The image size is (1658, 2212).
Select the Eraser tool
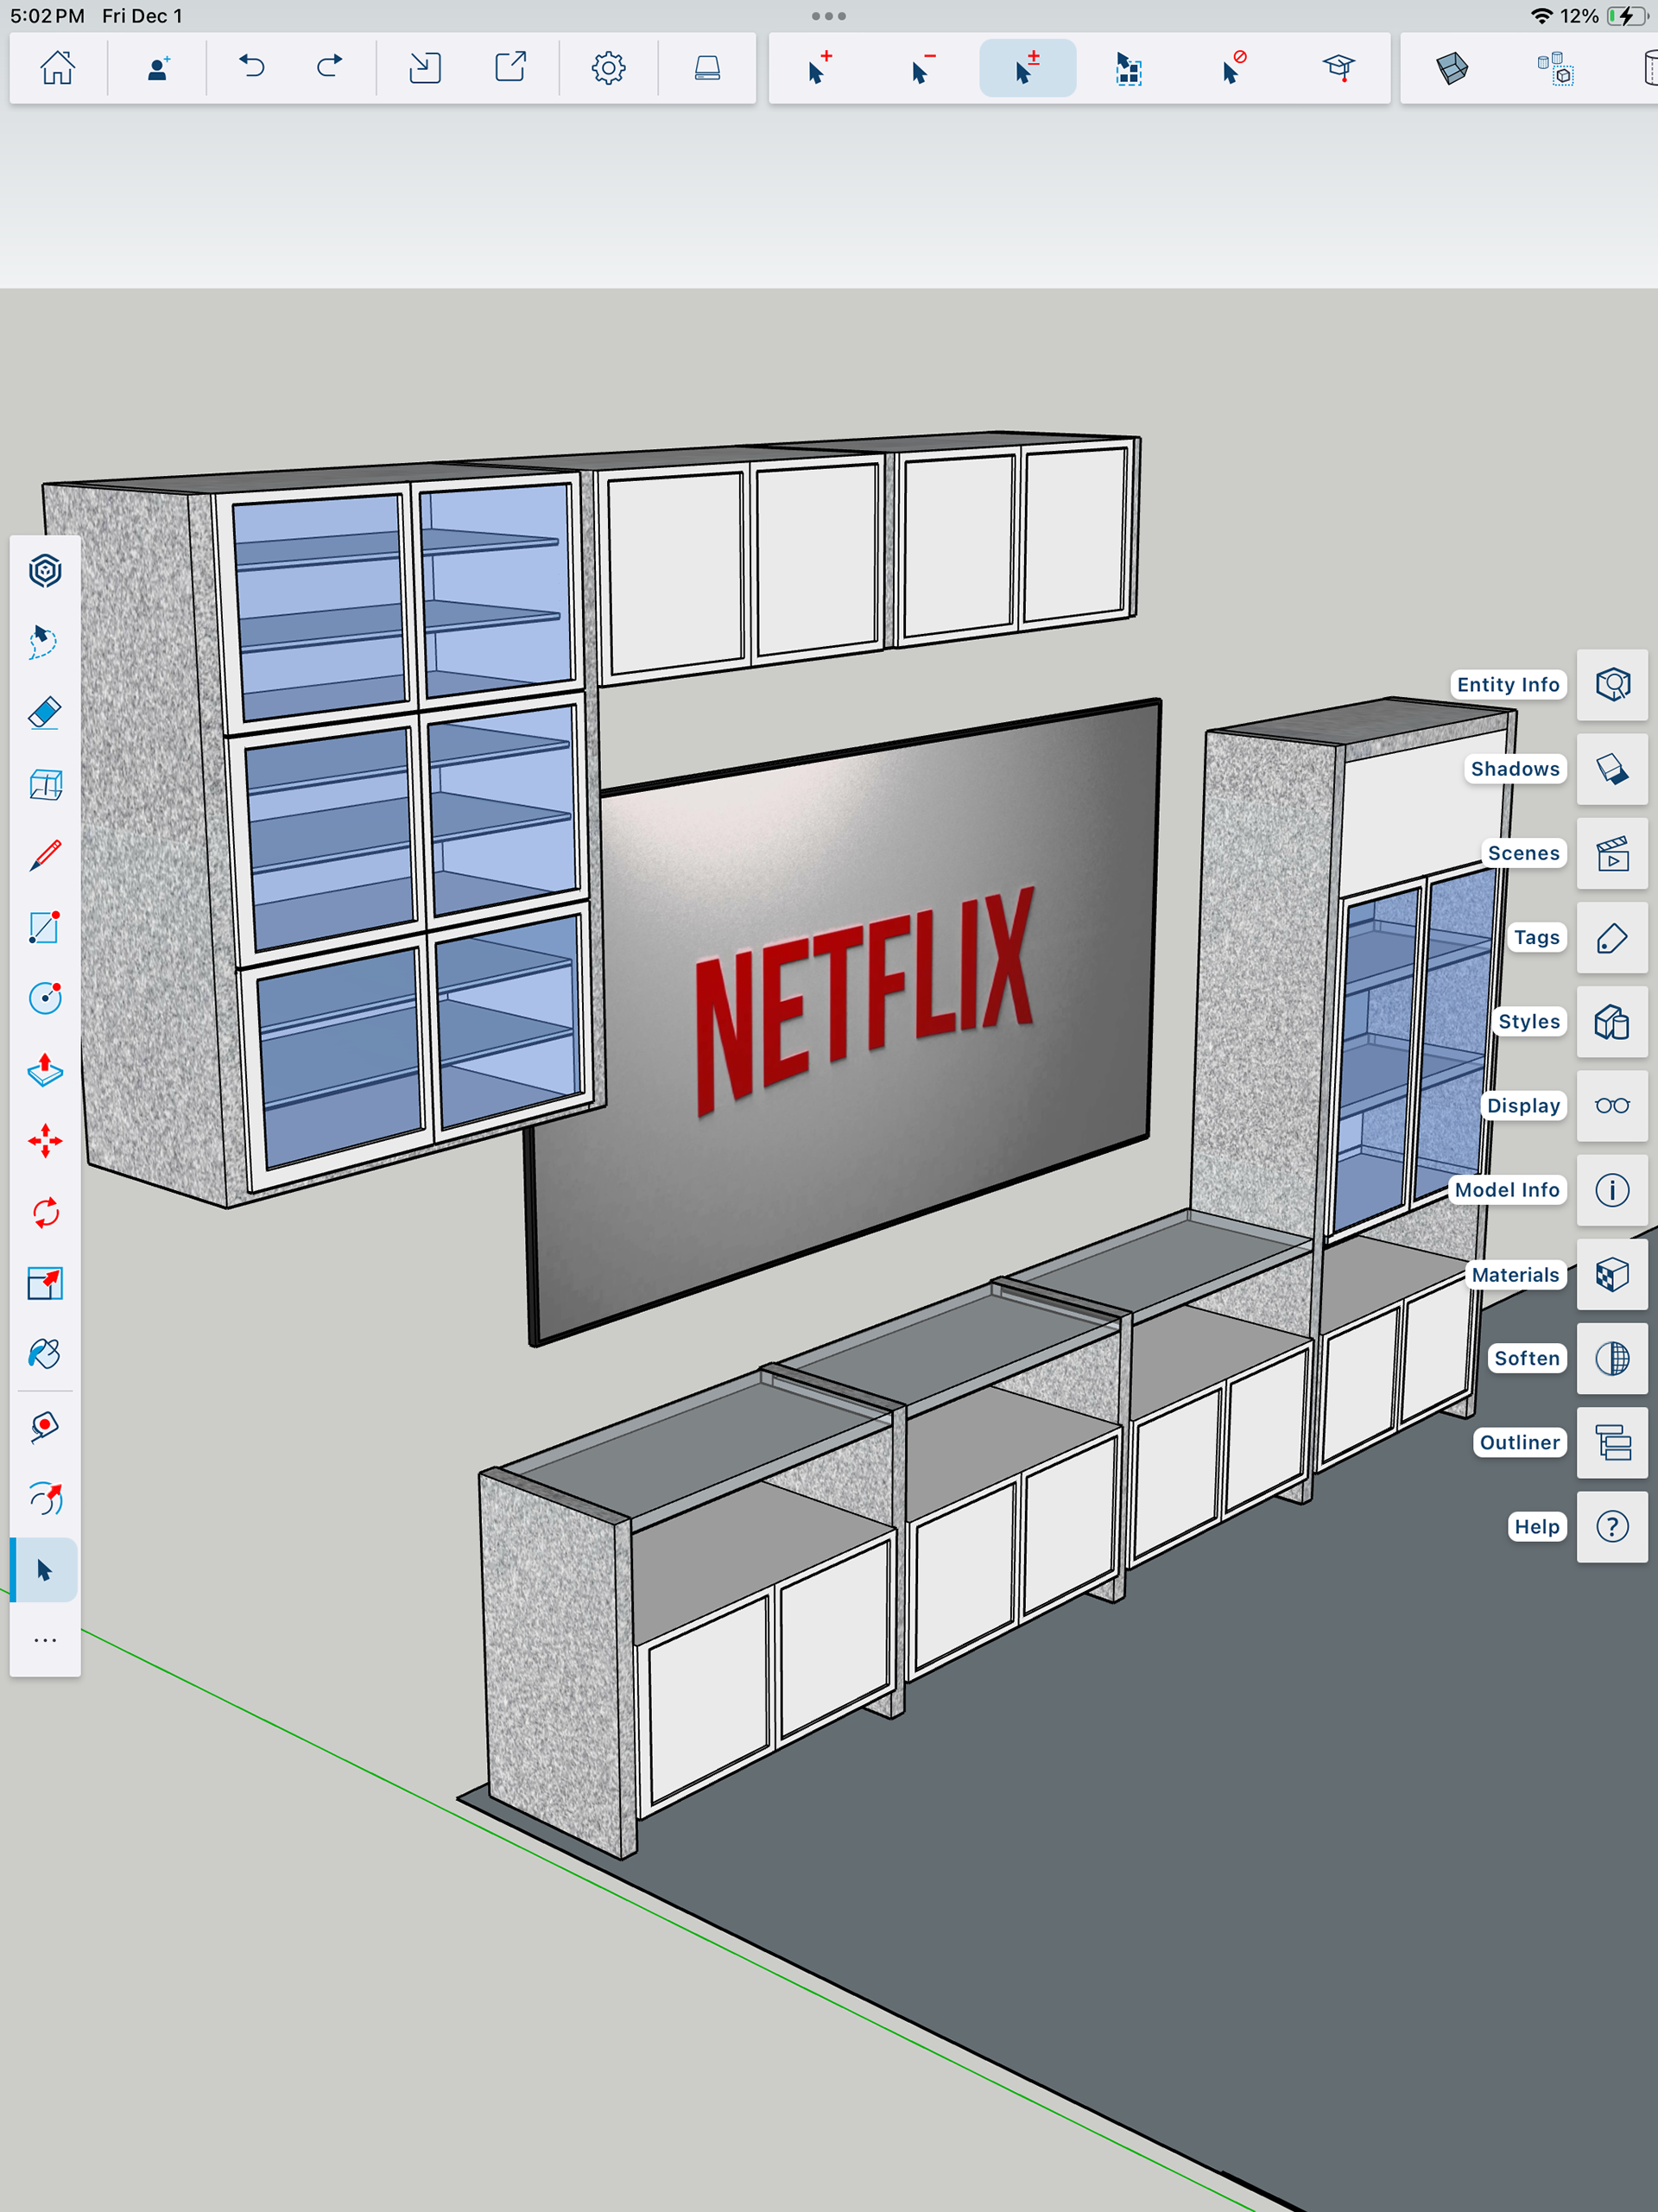point(45,713)
